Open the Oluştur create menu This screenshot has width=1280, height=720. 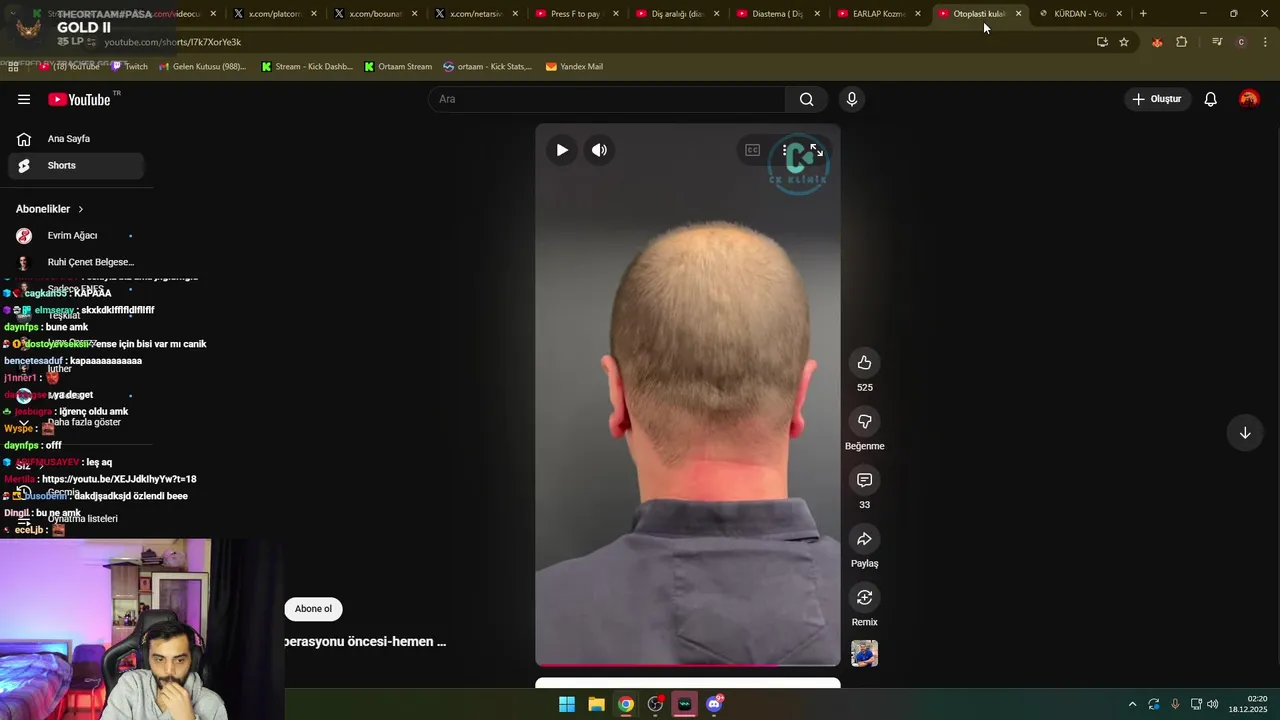point(1156,99)
